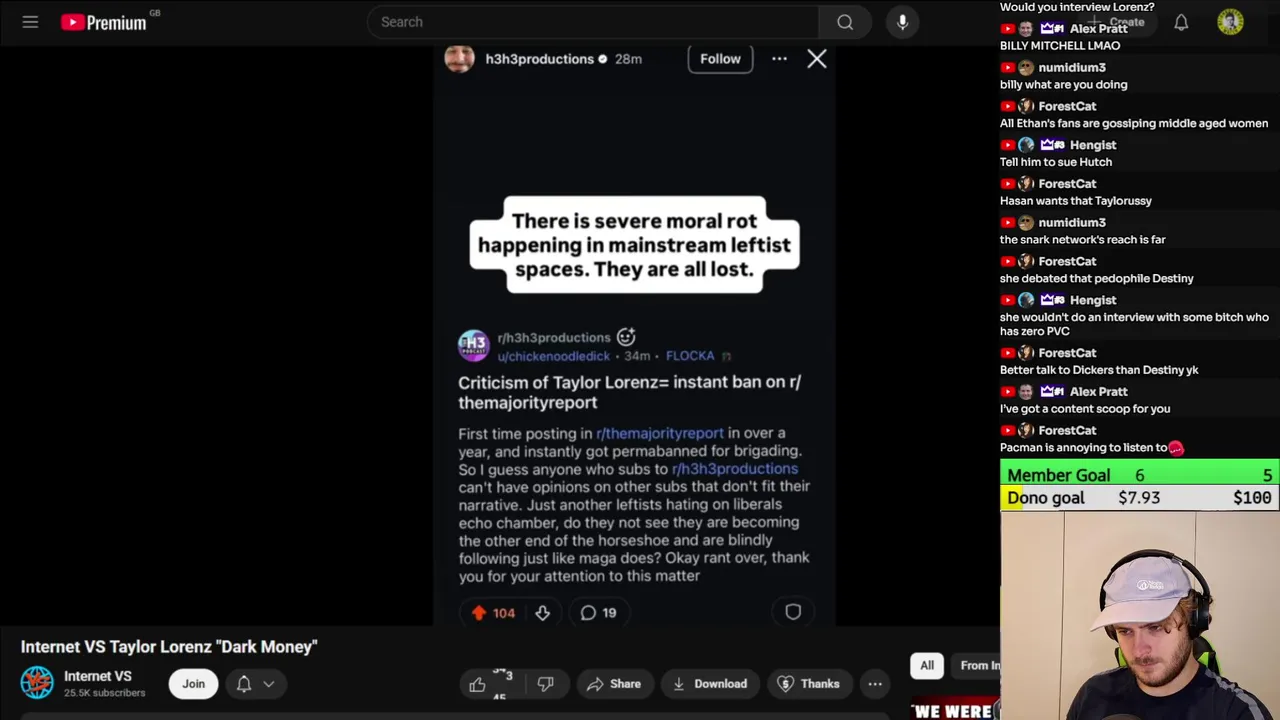Open the notifications bell in the top bar
This screenshot has width=1280, height=720.
pyautogui.click(x=1181, y=22)
